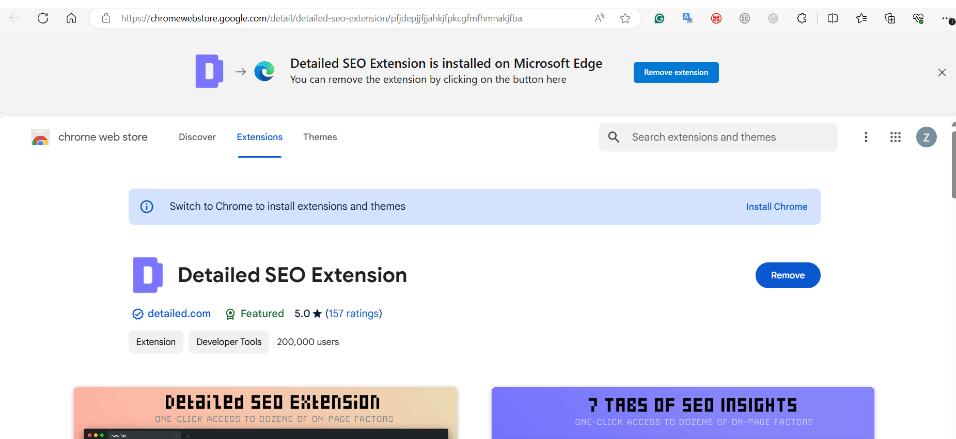Open the red circular extension icon
Screen dimensions: 956x439
click(x=716, y=18)
